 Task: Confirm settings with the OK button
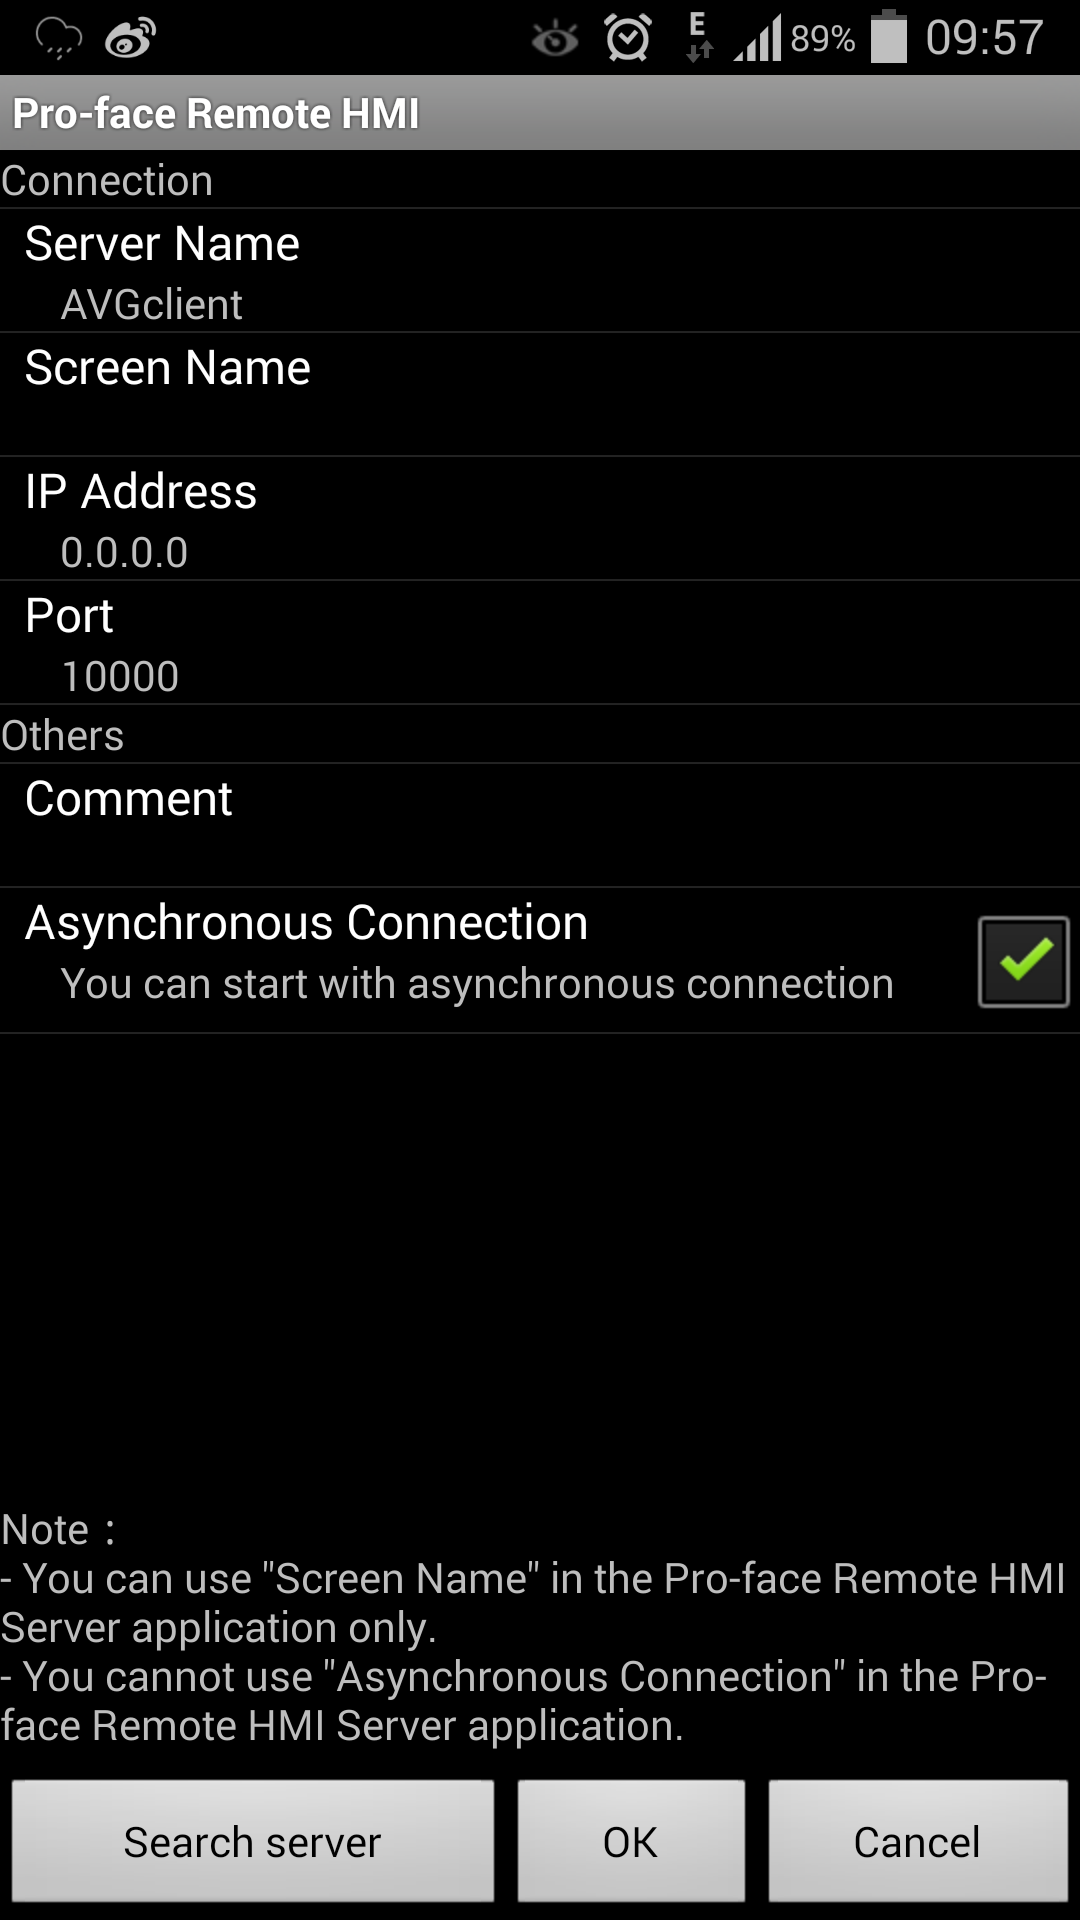(x=631, y=1841)
